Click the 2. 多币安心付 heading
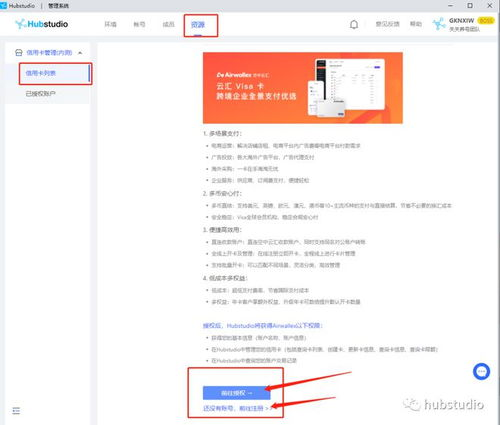Image resolution: width=500 pixels, height=425 pixels. coord(222,193)
